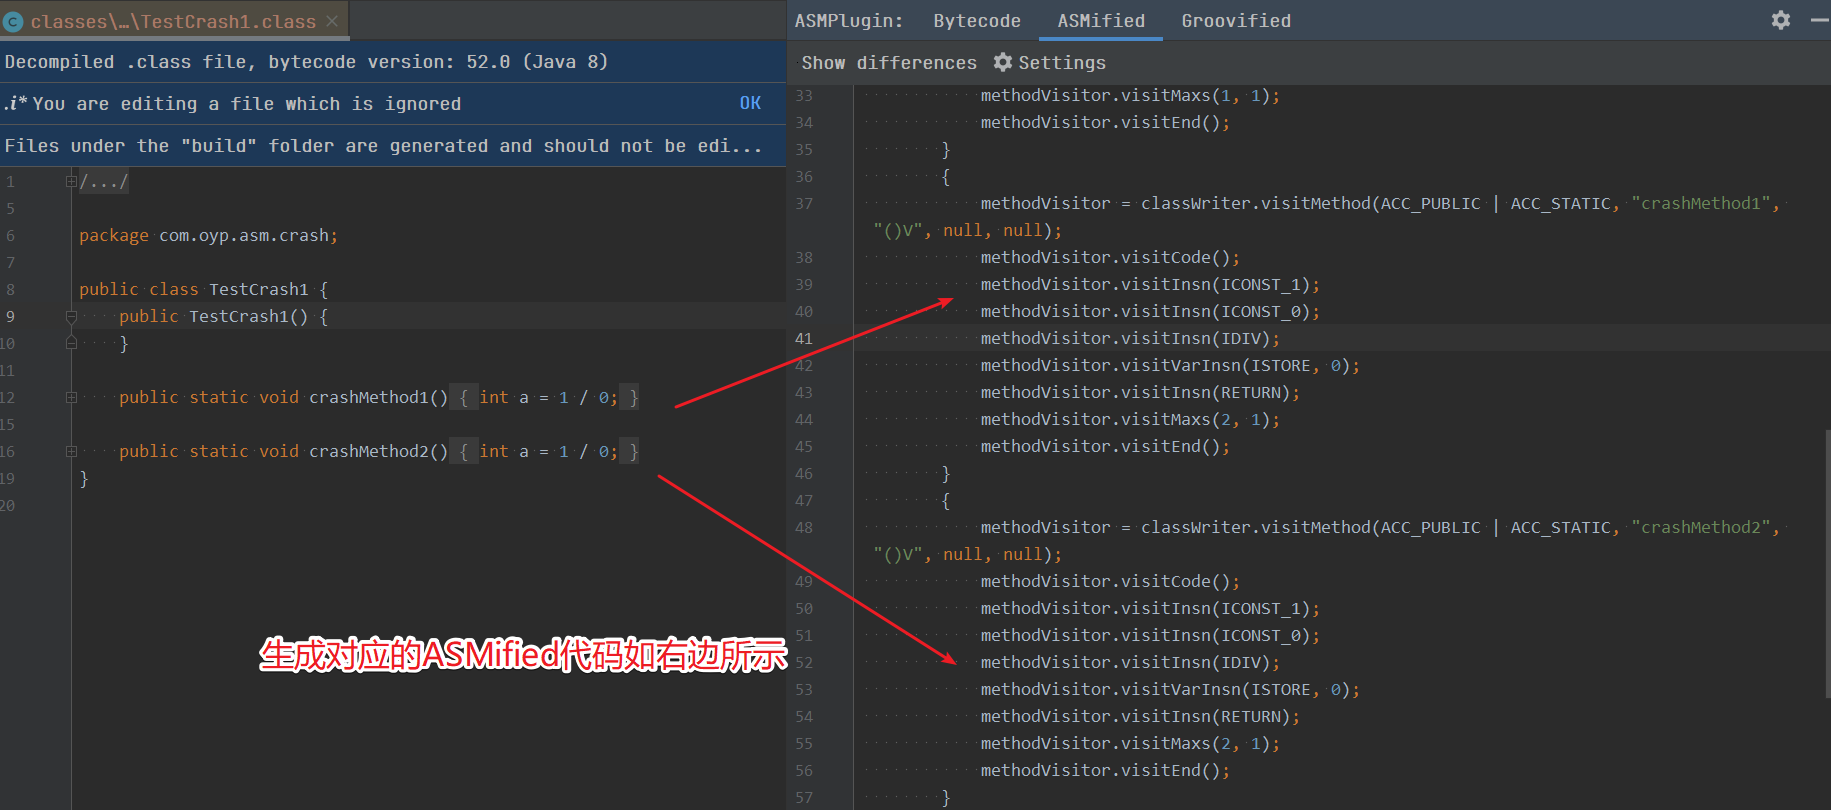Click visitInsn(ICONST_0) on line 51
This screenshot has height=810, width=1831.
1150,635
